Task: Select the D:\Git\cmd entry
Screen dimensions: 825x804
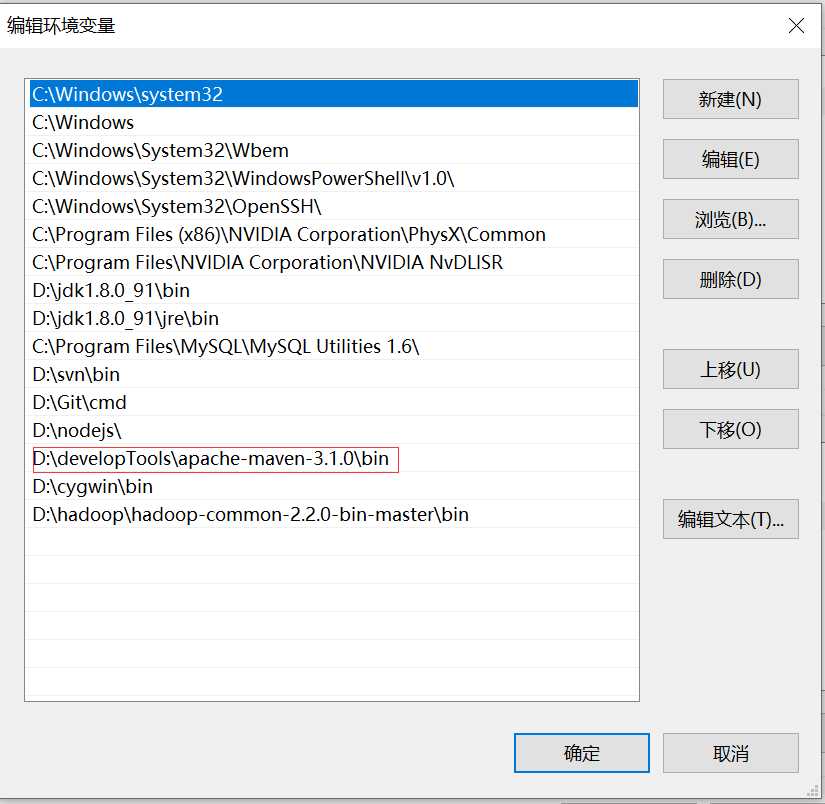Action: [x=332, y=402]
